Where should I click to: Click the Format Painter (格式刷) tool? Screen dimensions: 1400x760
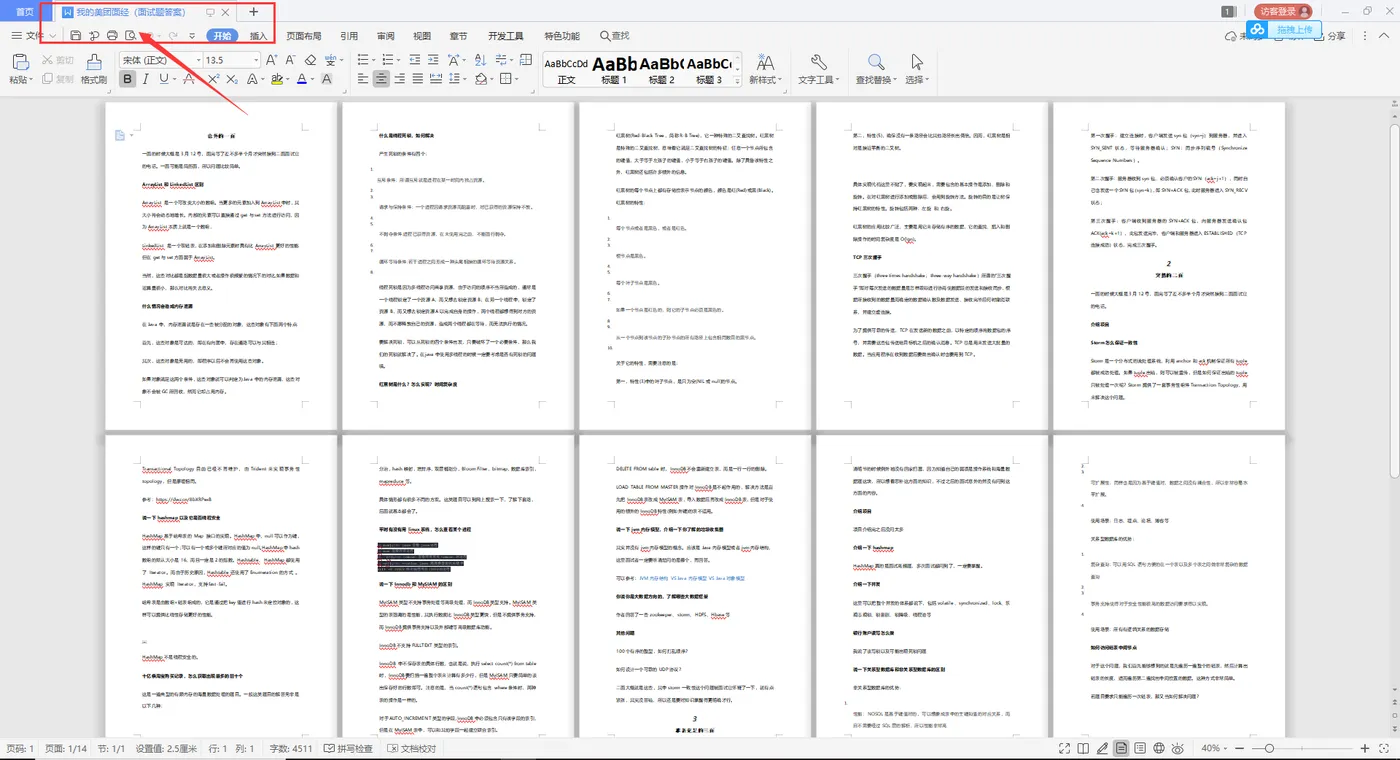94,69
